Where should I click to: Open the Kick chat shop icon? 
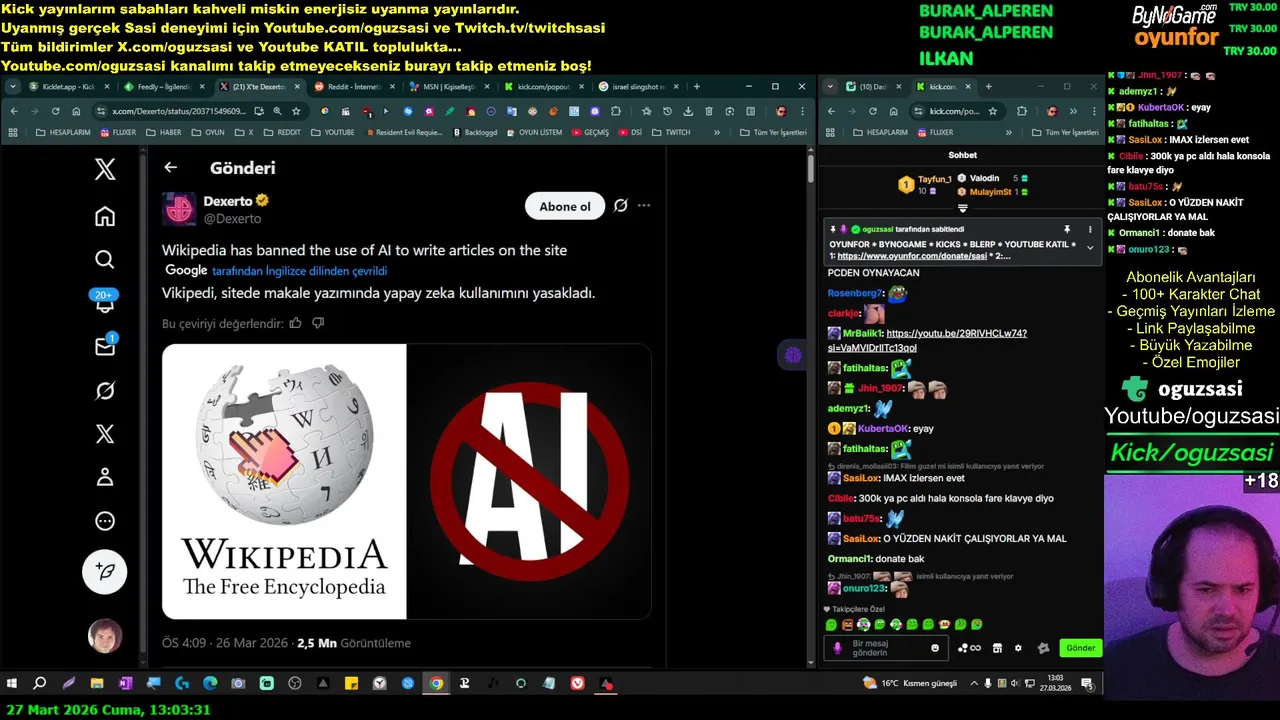pos(997,648)
